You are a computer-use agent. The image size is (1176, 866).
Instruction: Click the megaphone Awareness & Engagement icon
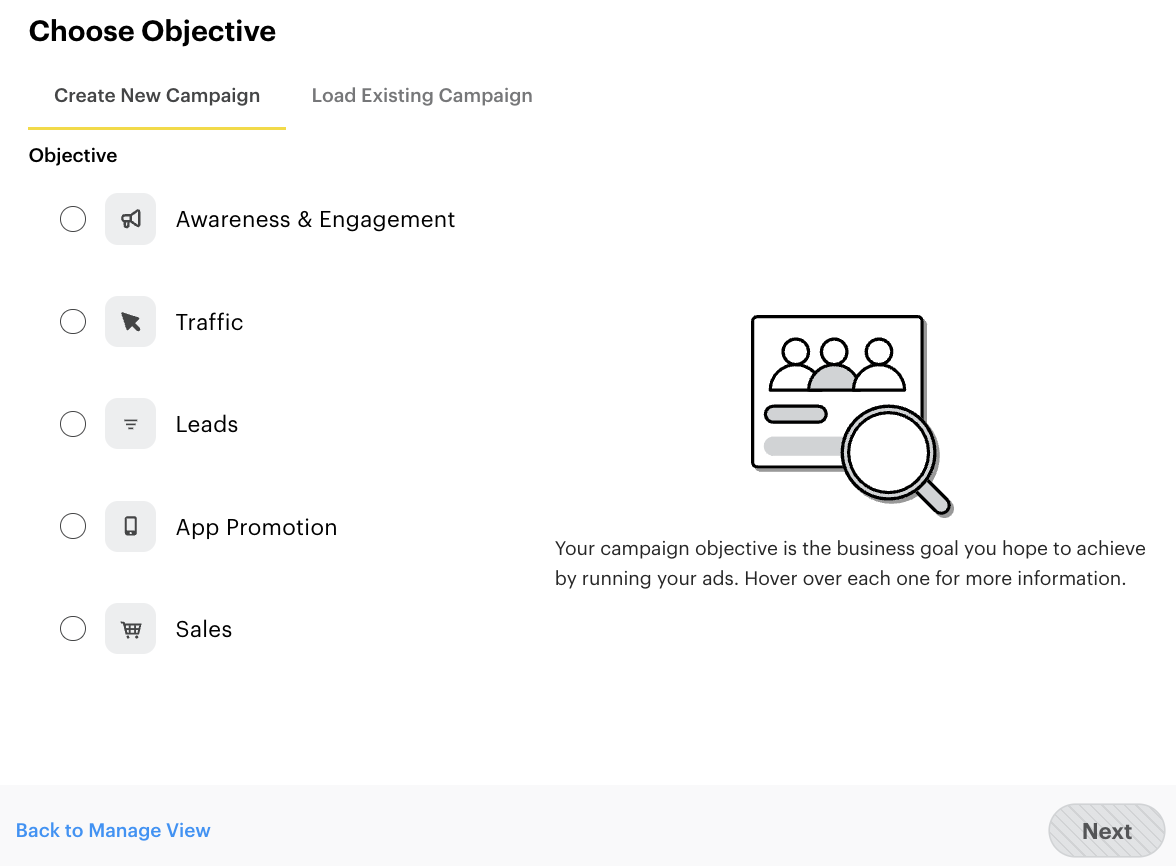click(x=130, y=218)
